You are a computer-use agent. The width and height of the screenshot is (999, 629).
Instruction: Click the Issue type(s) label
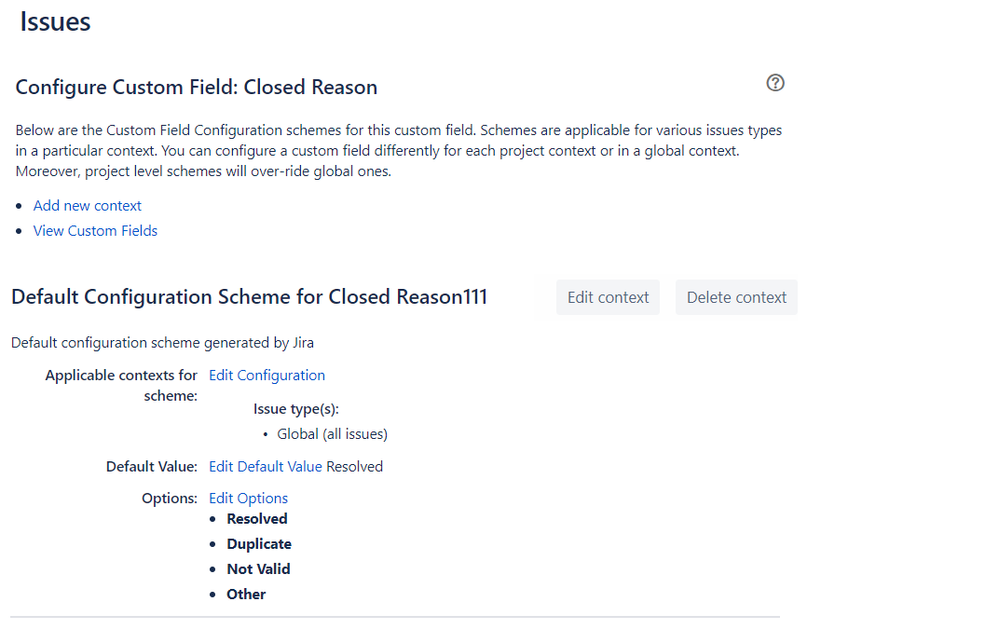[x=296, y=409]
